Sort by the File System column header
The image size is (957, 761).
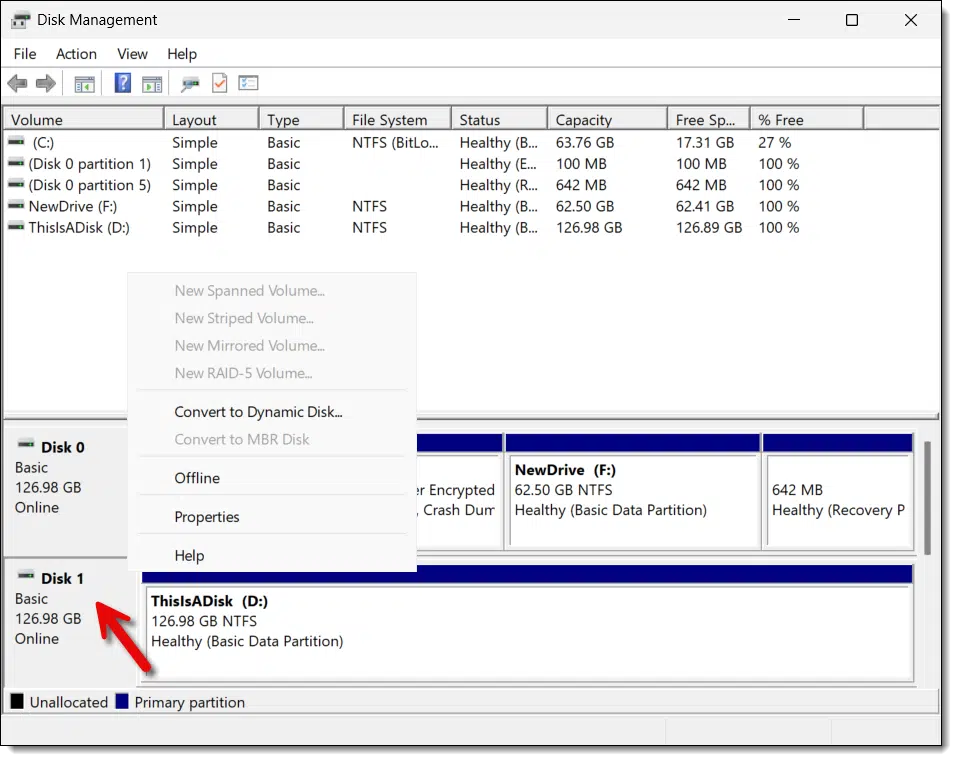tap(398, 119)
